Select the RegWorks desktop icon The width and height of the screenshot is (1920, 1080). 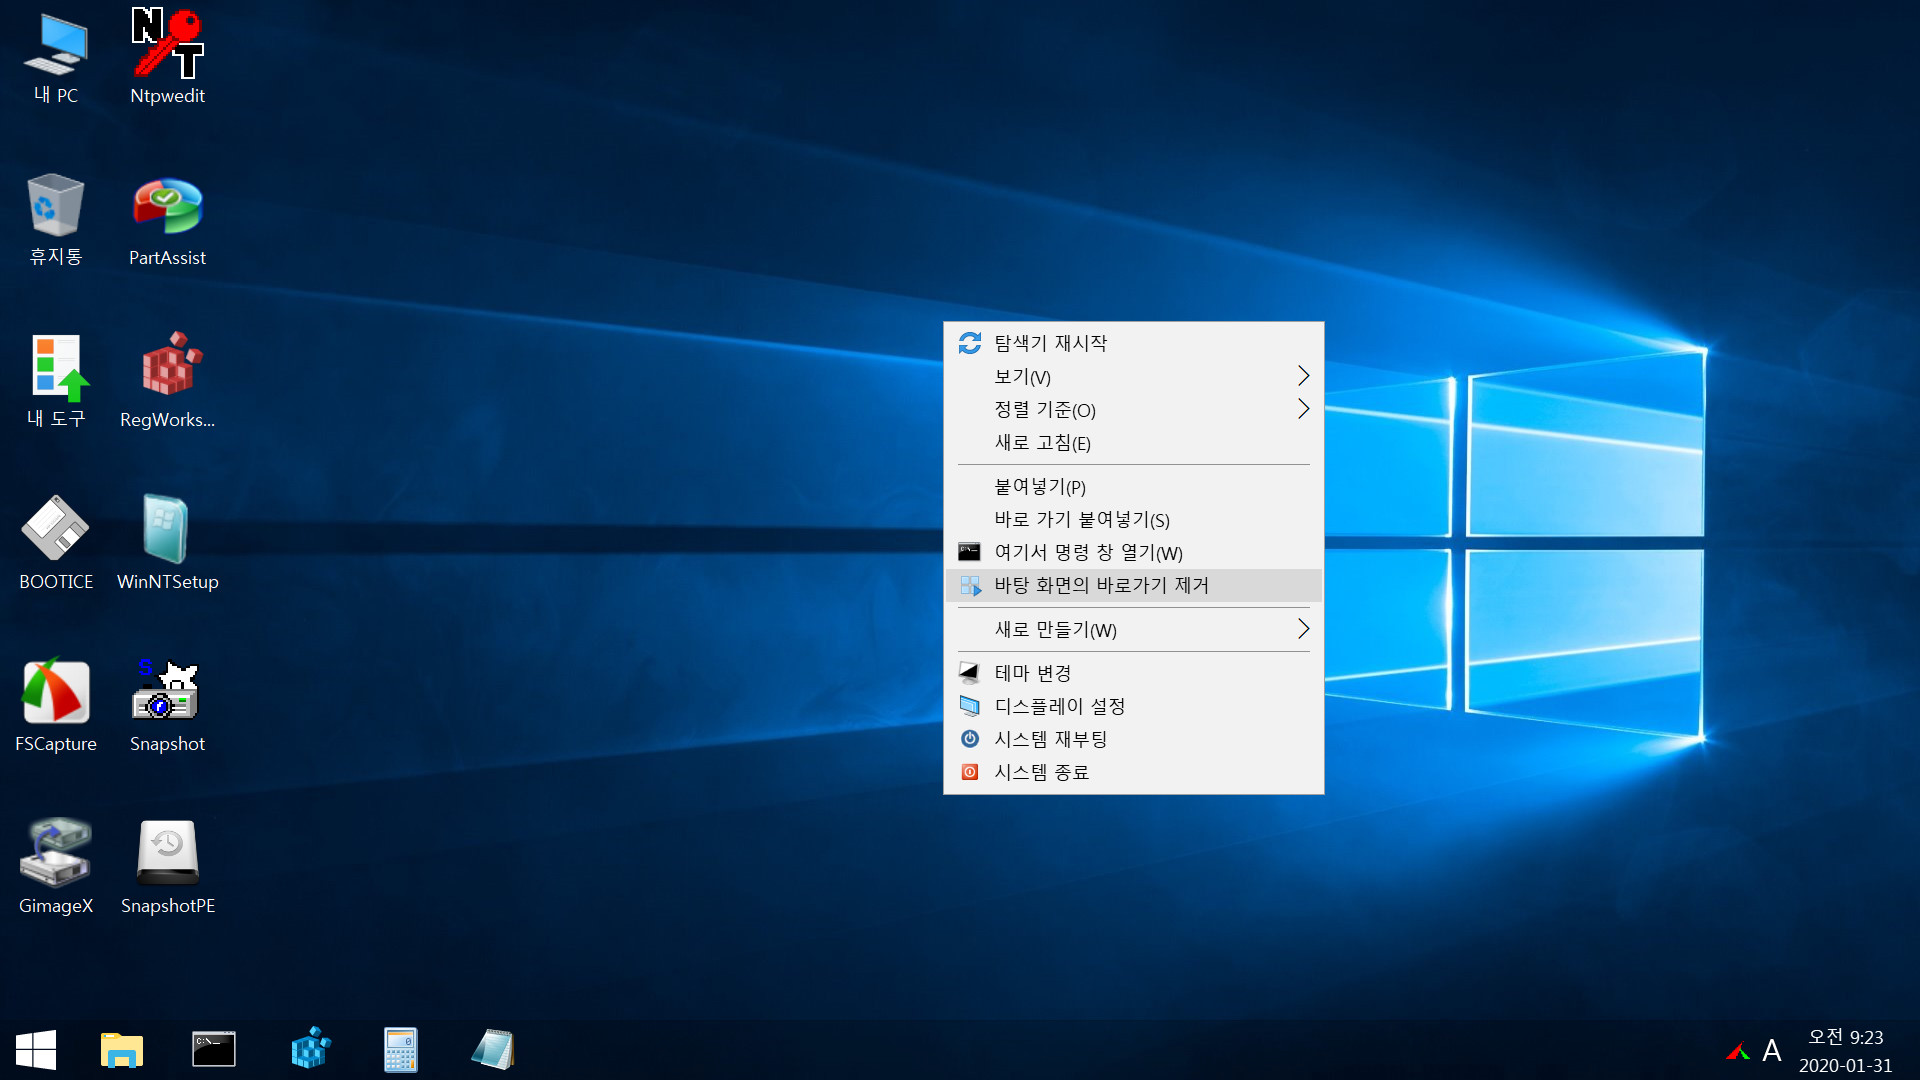coord(167,382)
